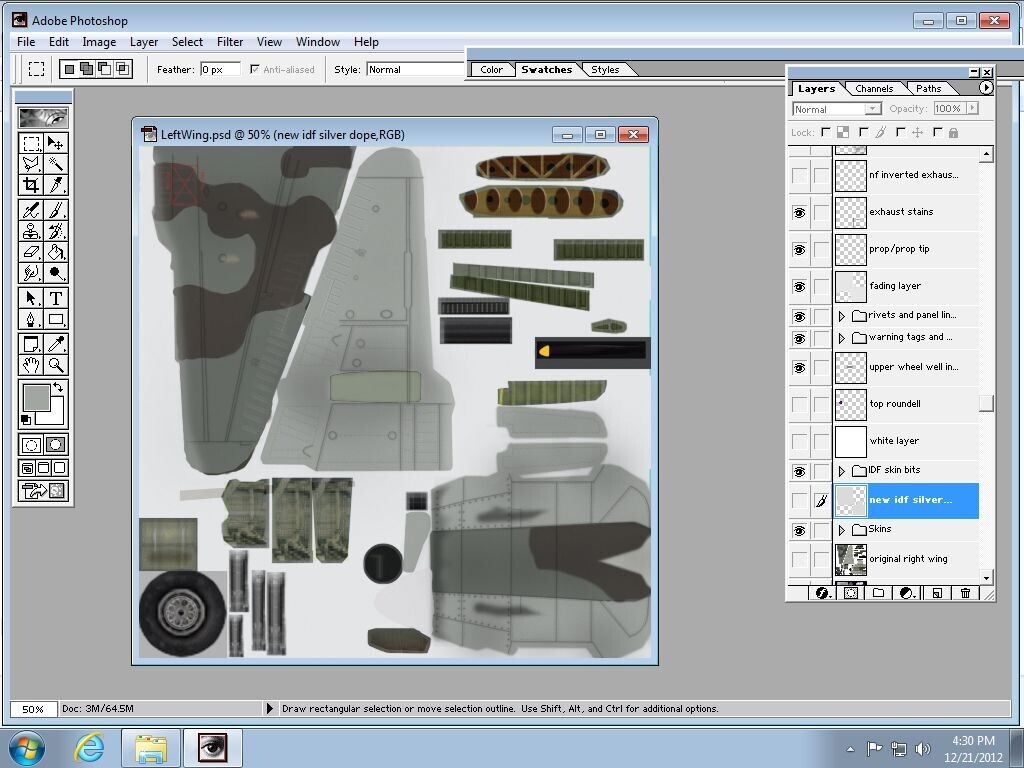Select the Zoom tool in the toolbox
The height and width of the screenshot is (768, 1024).
coord(56,365)
